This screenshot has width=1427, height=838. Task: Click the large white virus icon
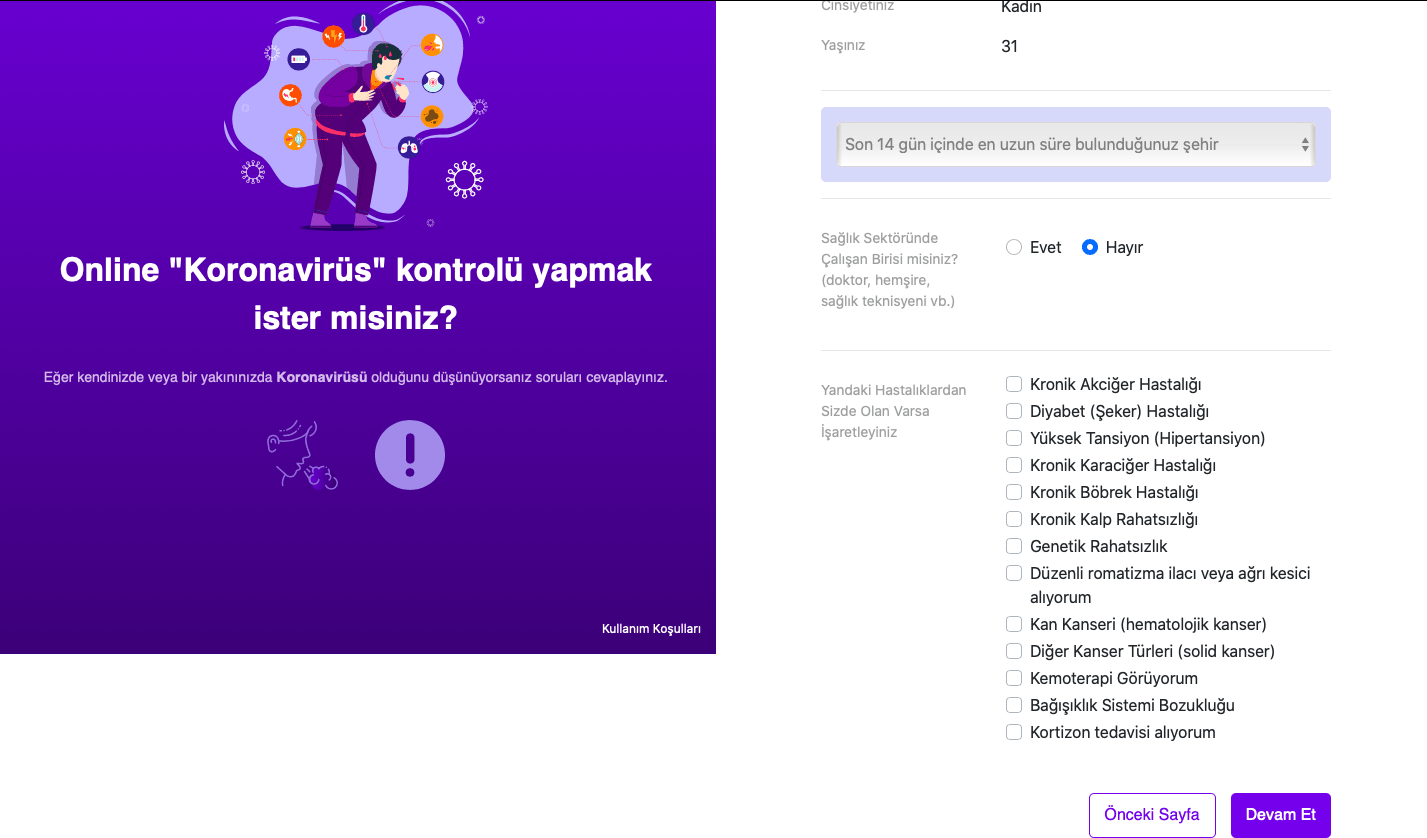464,179
